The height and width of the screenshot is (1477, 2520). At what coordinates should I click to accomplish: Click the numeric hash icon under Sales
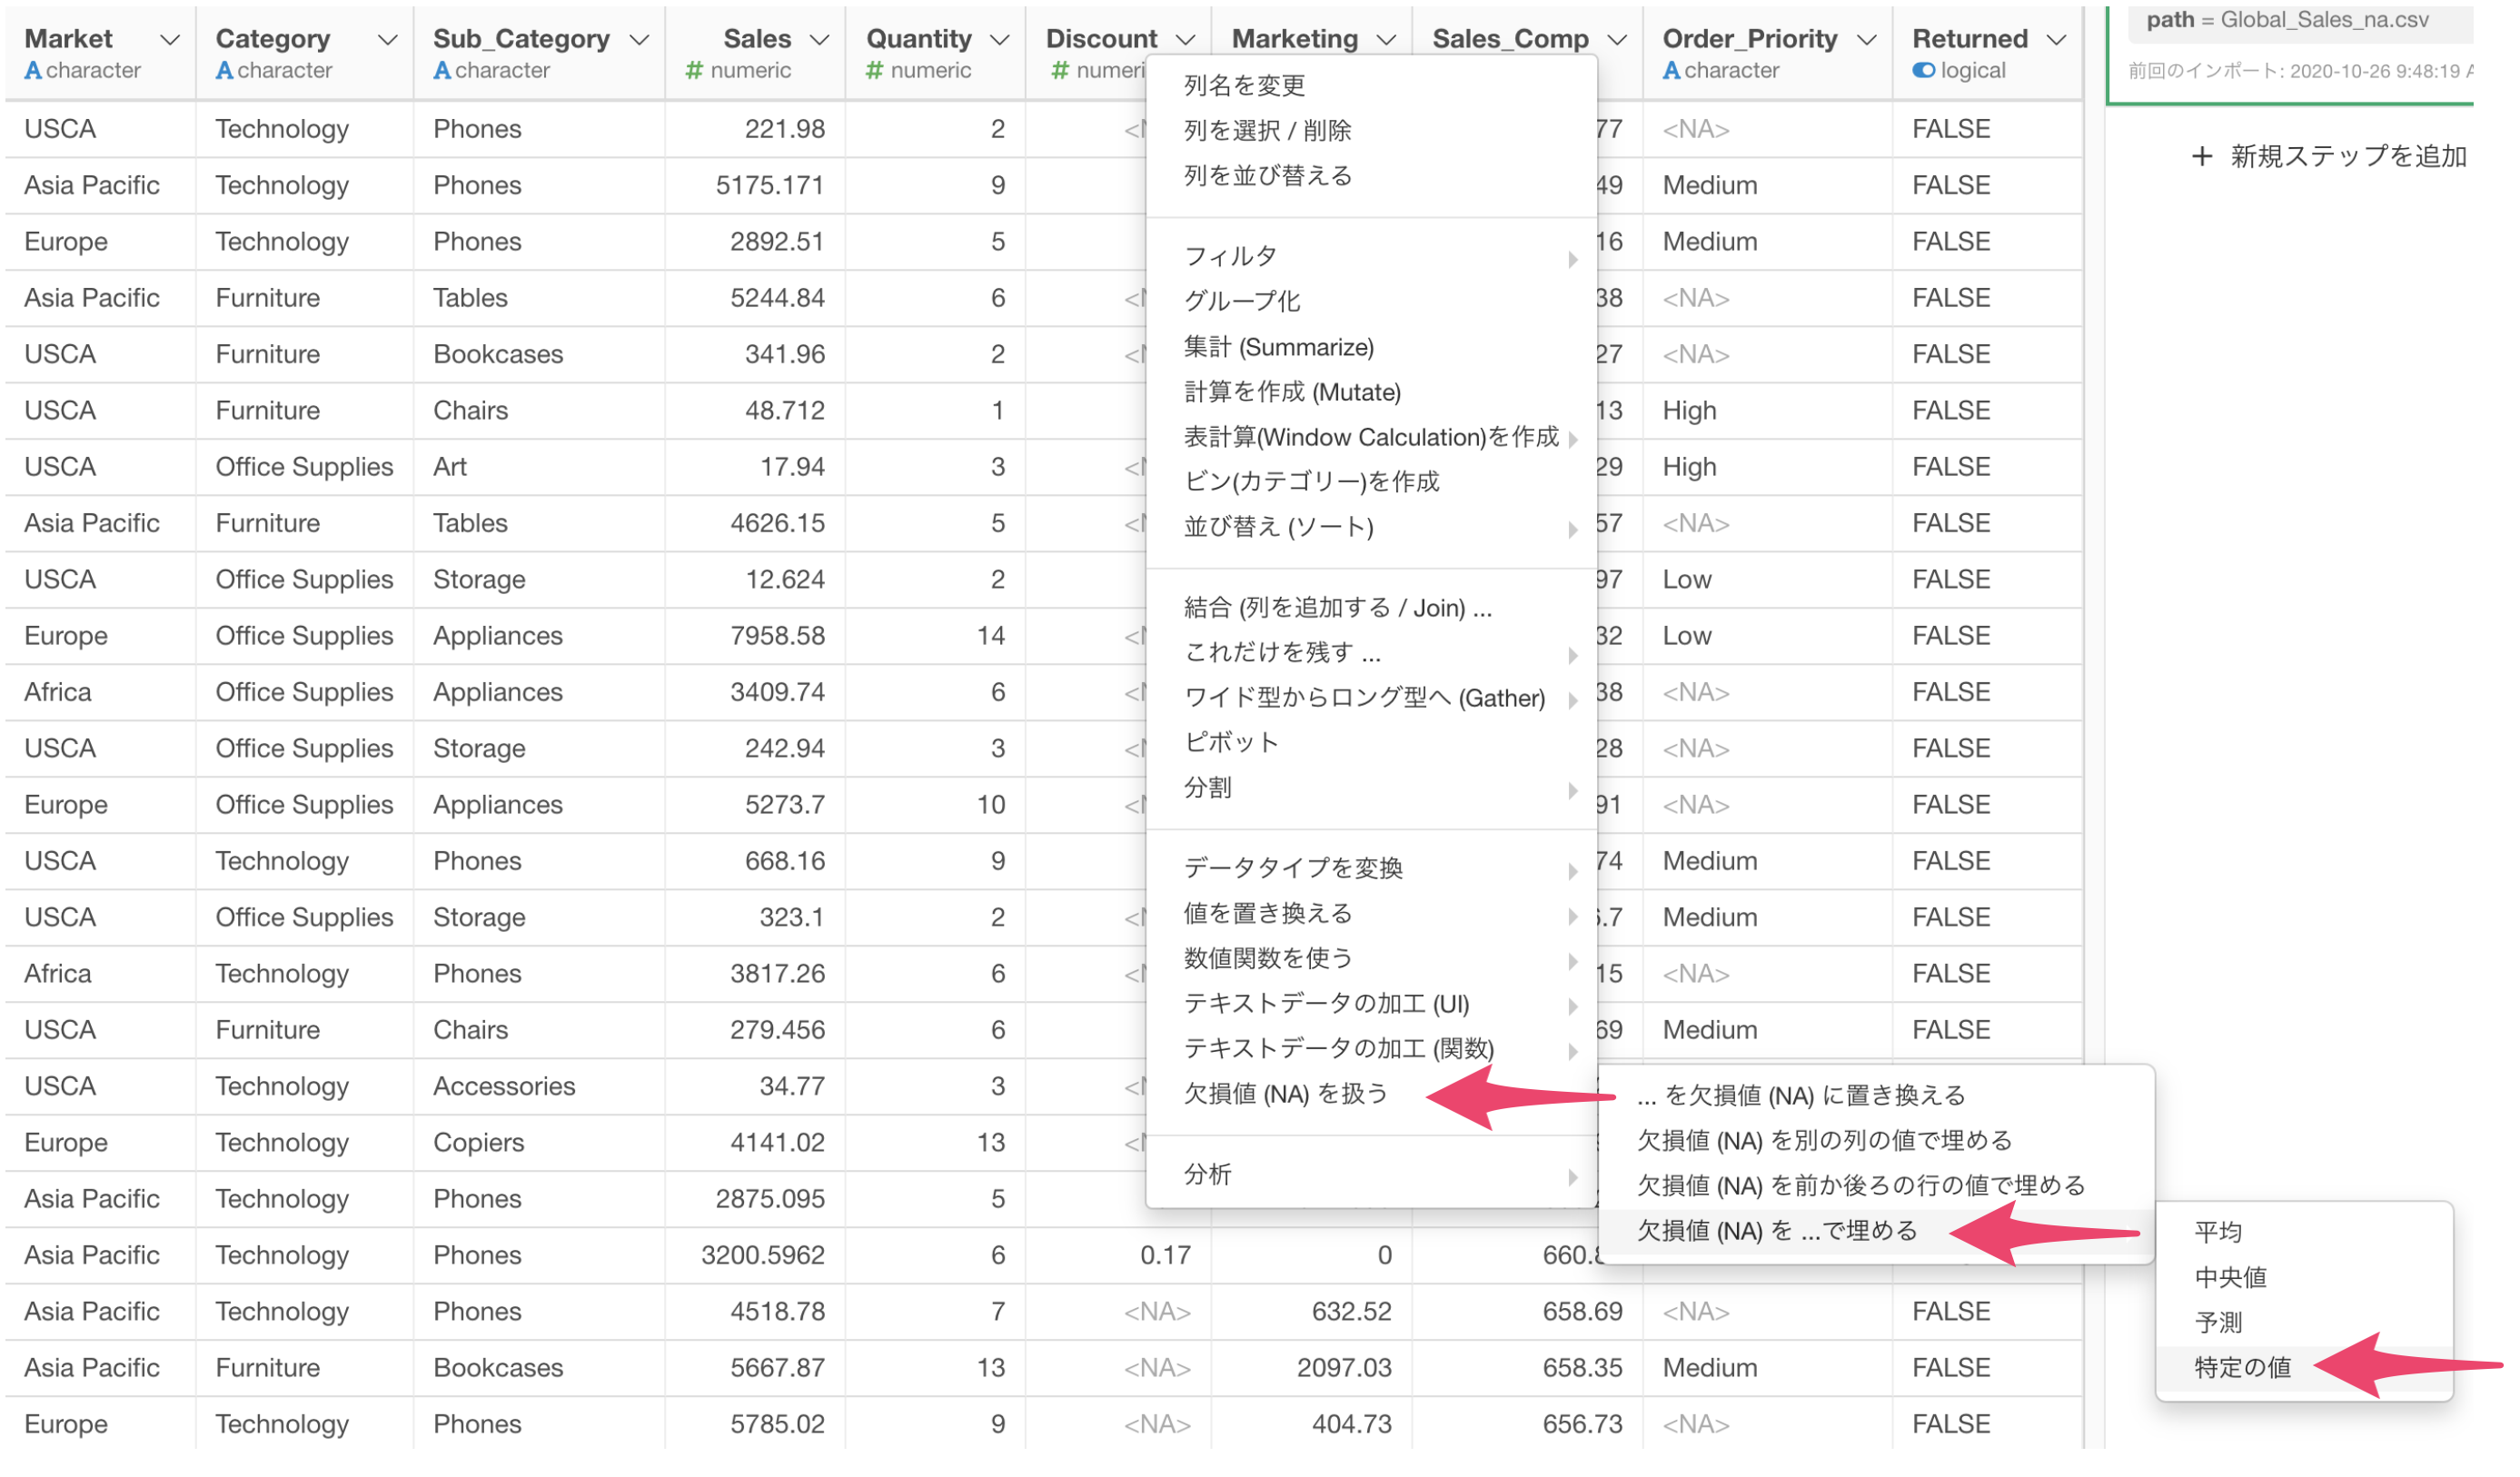tap(693, 71)
